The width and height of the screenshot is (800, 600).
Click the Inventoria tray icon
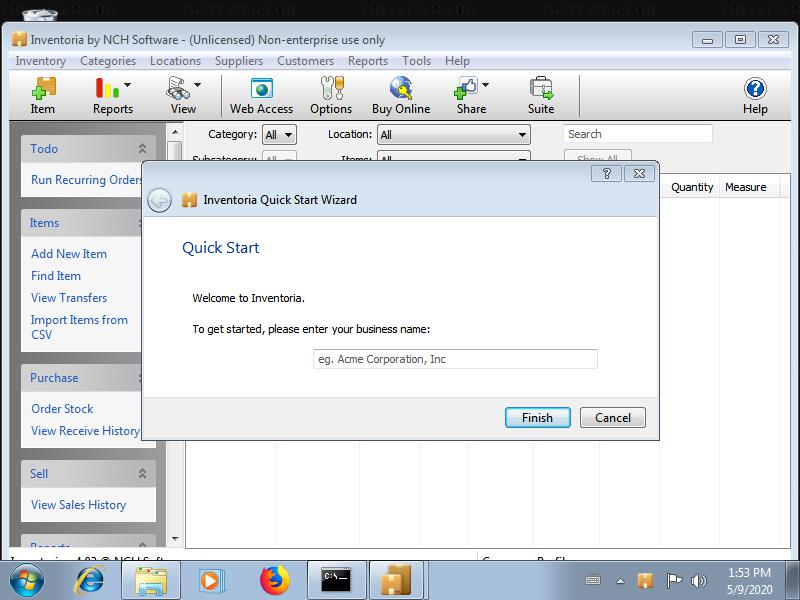(645, 581)
